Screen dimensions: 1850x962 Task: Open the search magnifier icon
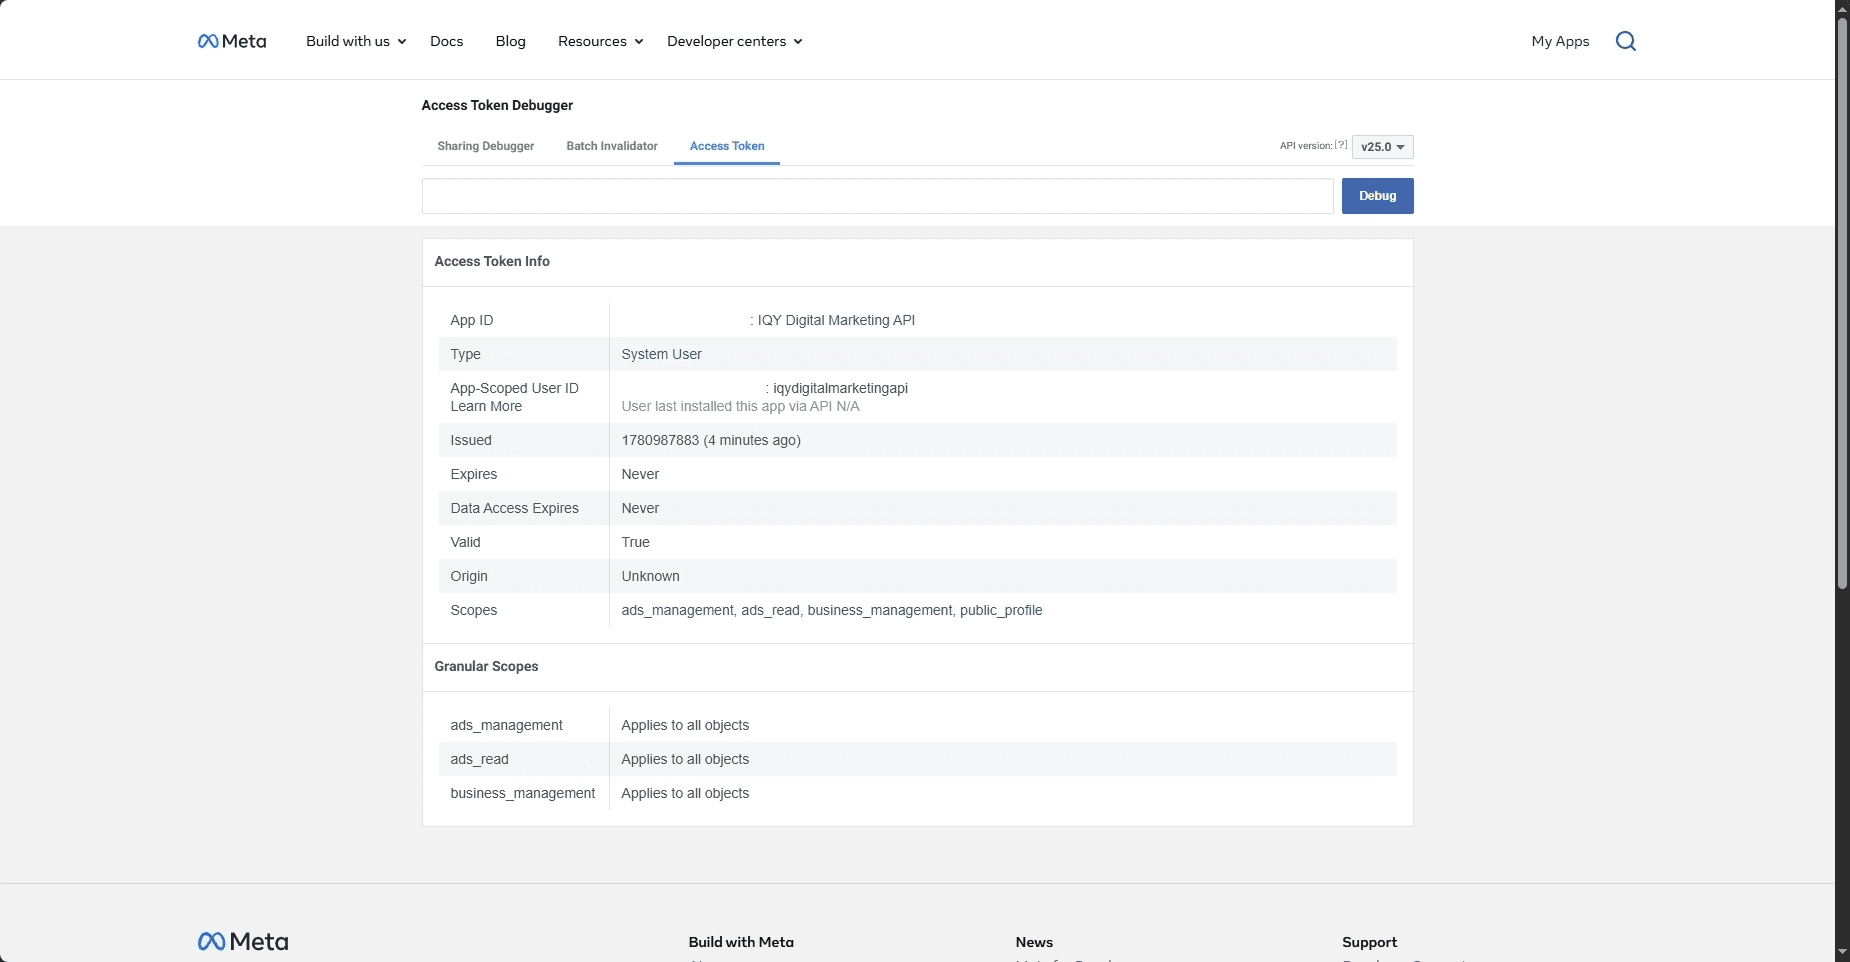point(1626,41)
